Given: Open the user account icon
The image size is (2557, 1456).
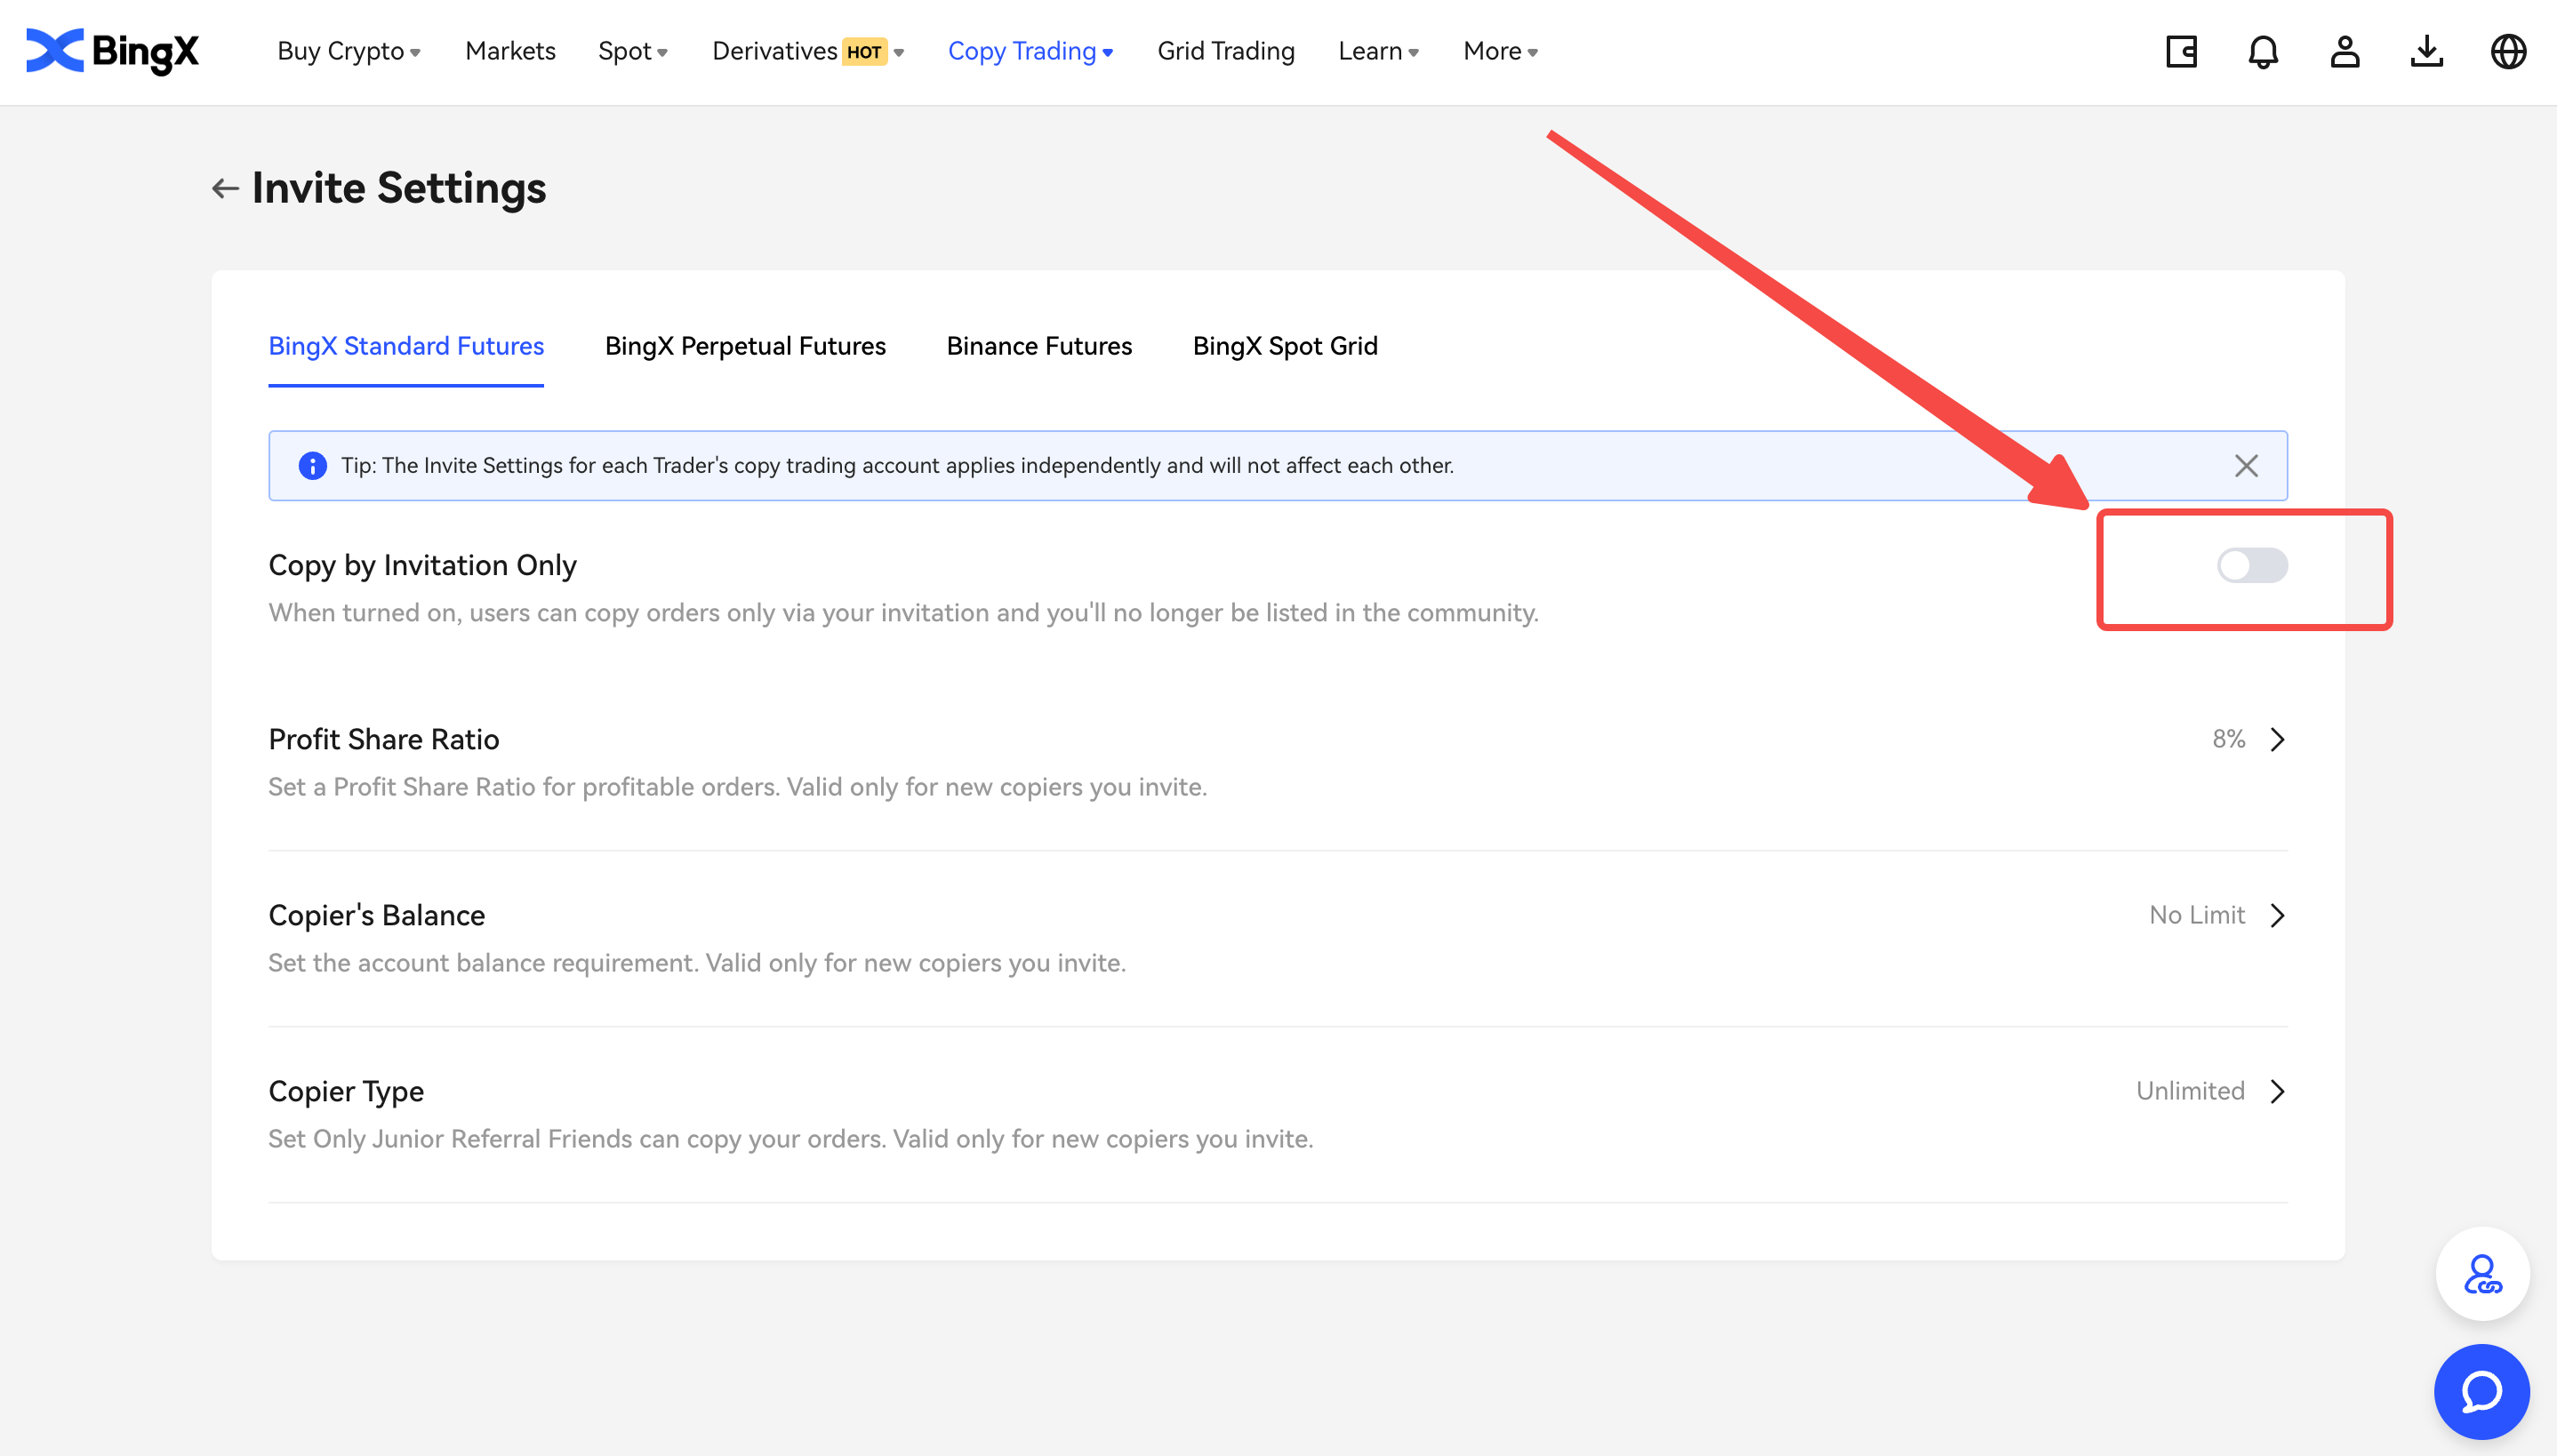Looking at the screenshot, I should tap(2345, 51).
